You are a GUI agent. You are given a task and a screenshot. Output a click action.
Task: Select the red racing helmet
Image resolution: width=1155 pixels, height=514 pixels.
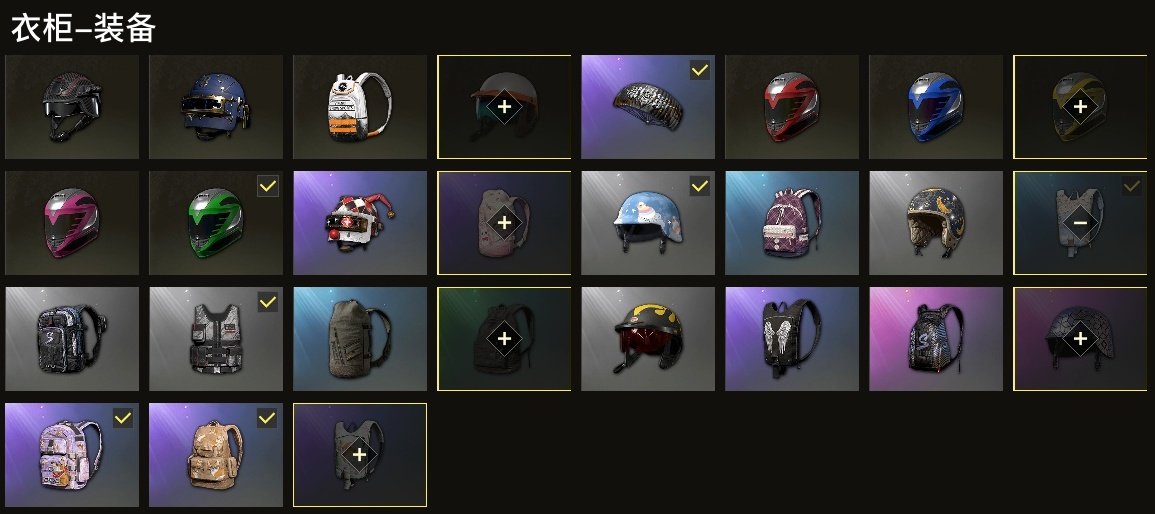pyautogui.click(x=792, y=107)
